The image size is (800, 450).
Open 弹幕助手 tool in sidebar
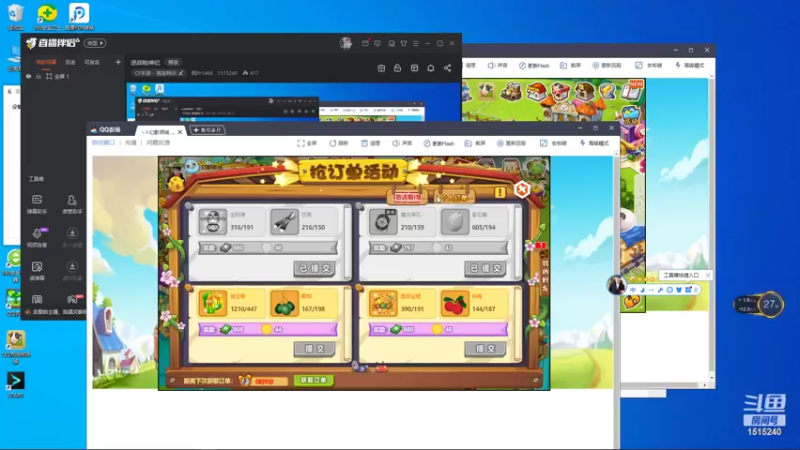37,204
